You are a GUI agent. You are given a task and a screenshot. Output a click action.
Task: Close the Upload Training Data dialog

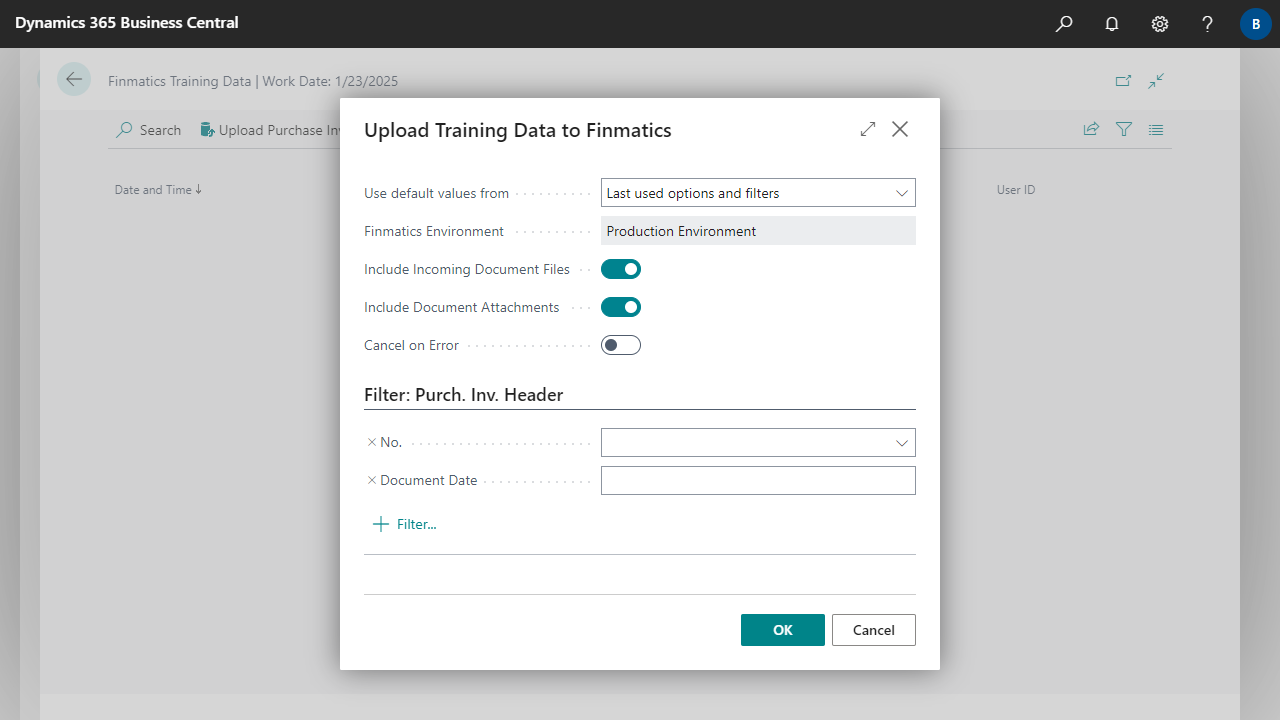click(x=900, y=129)
